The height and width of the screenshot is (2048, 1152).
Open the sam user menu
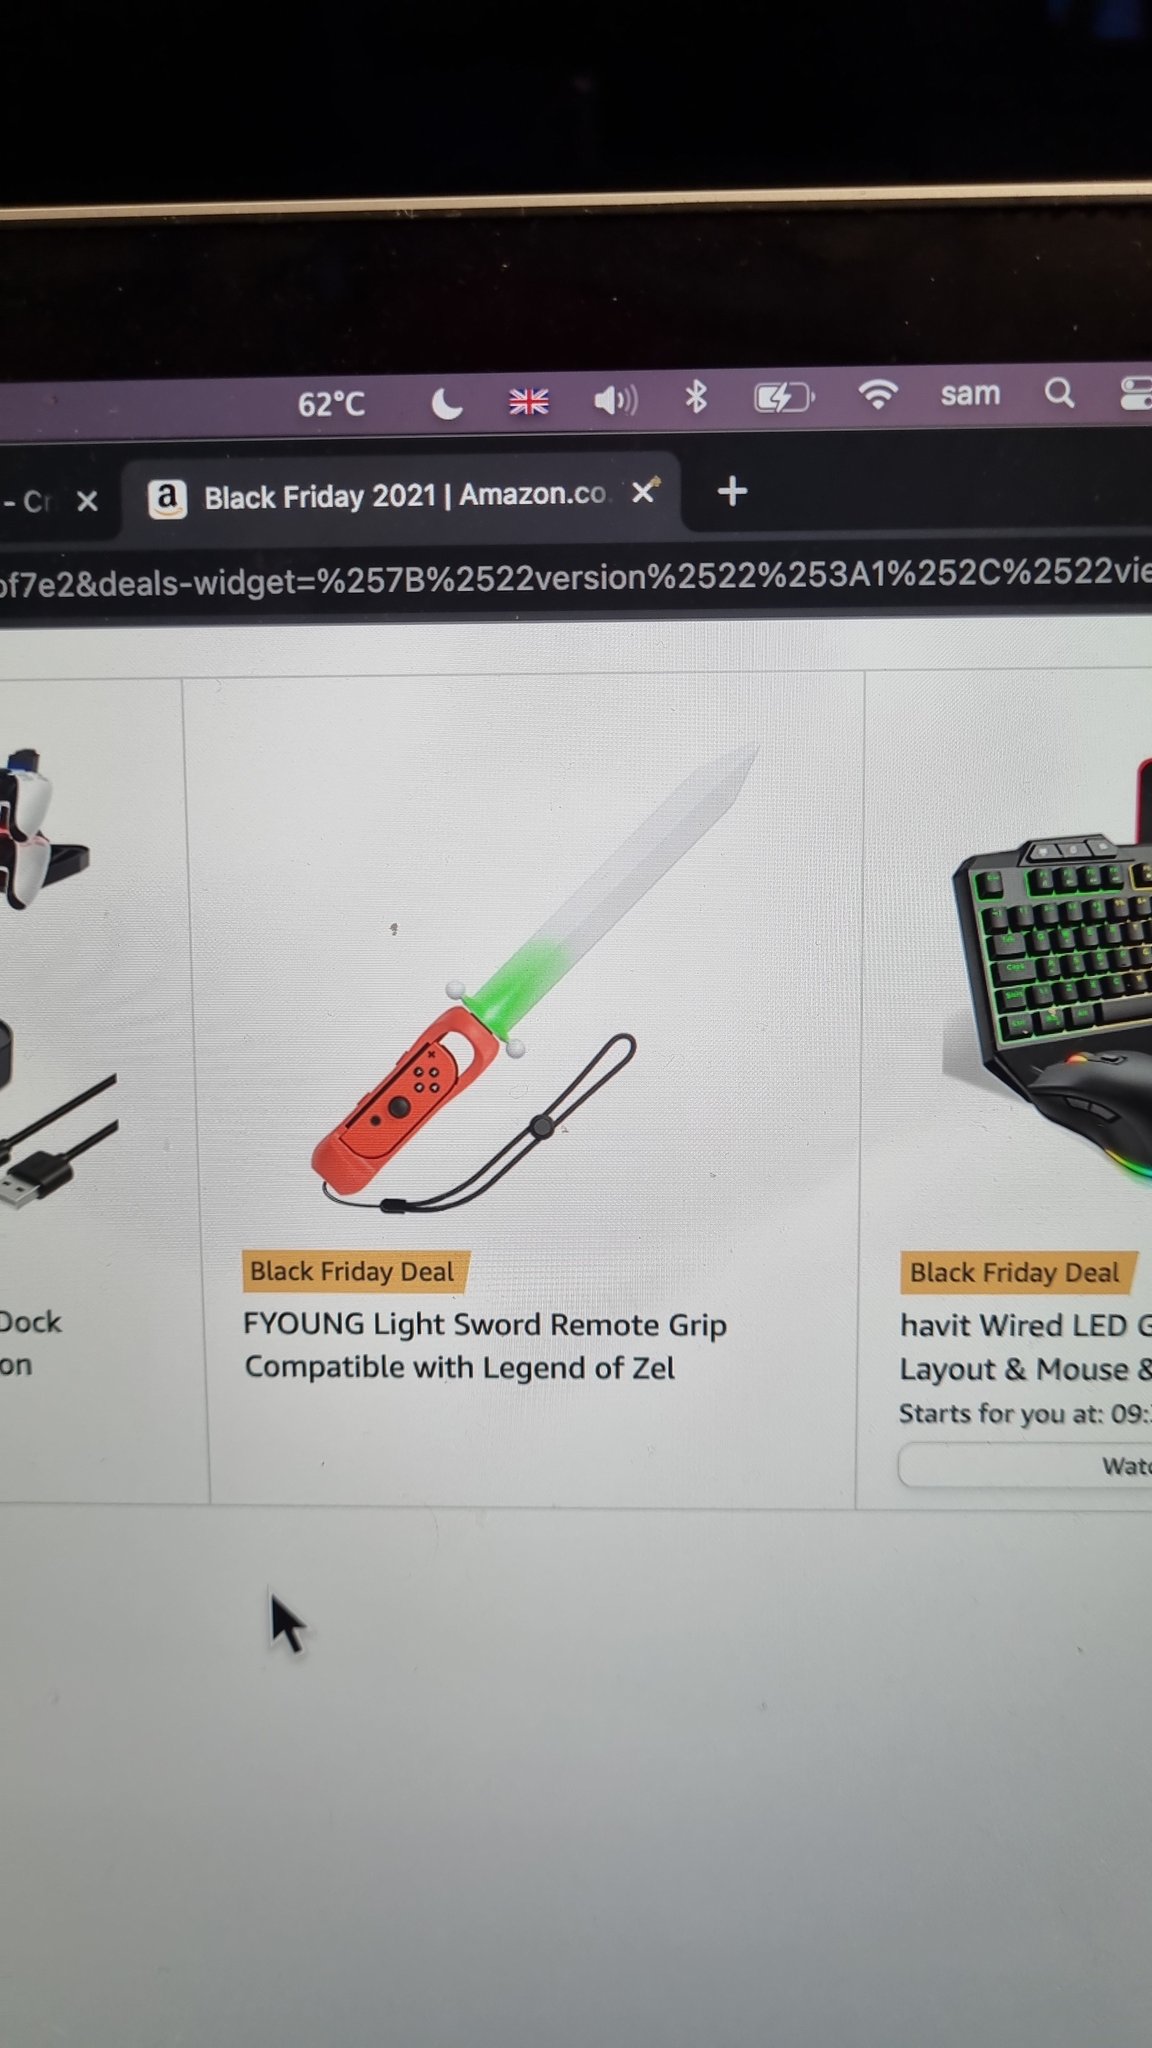coord(970,394)
